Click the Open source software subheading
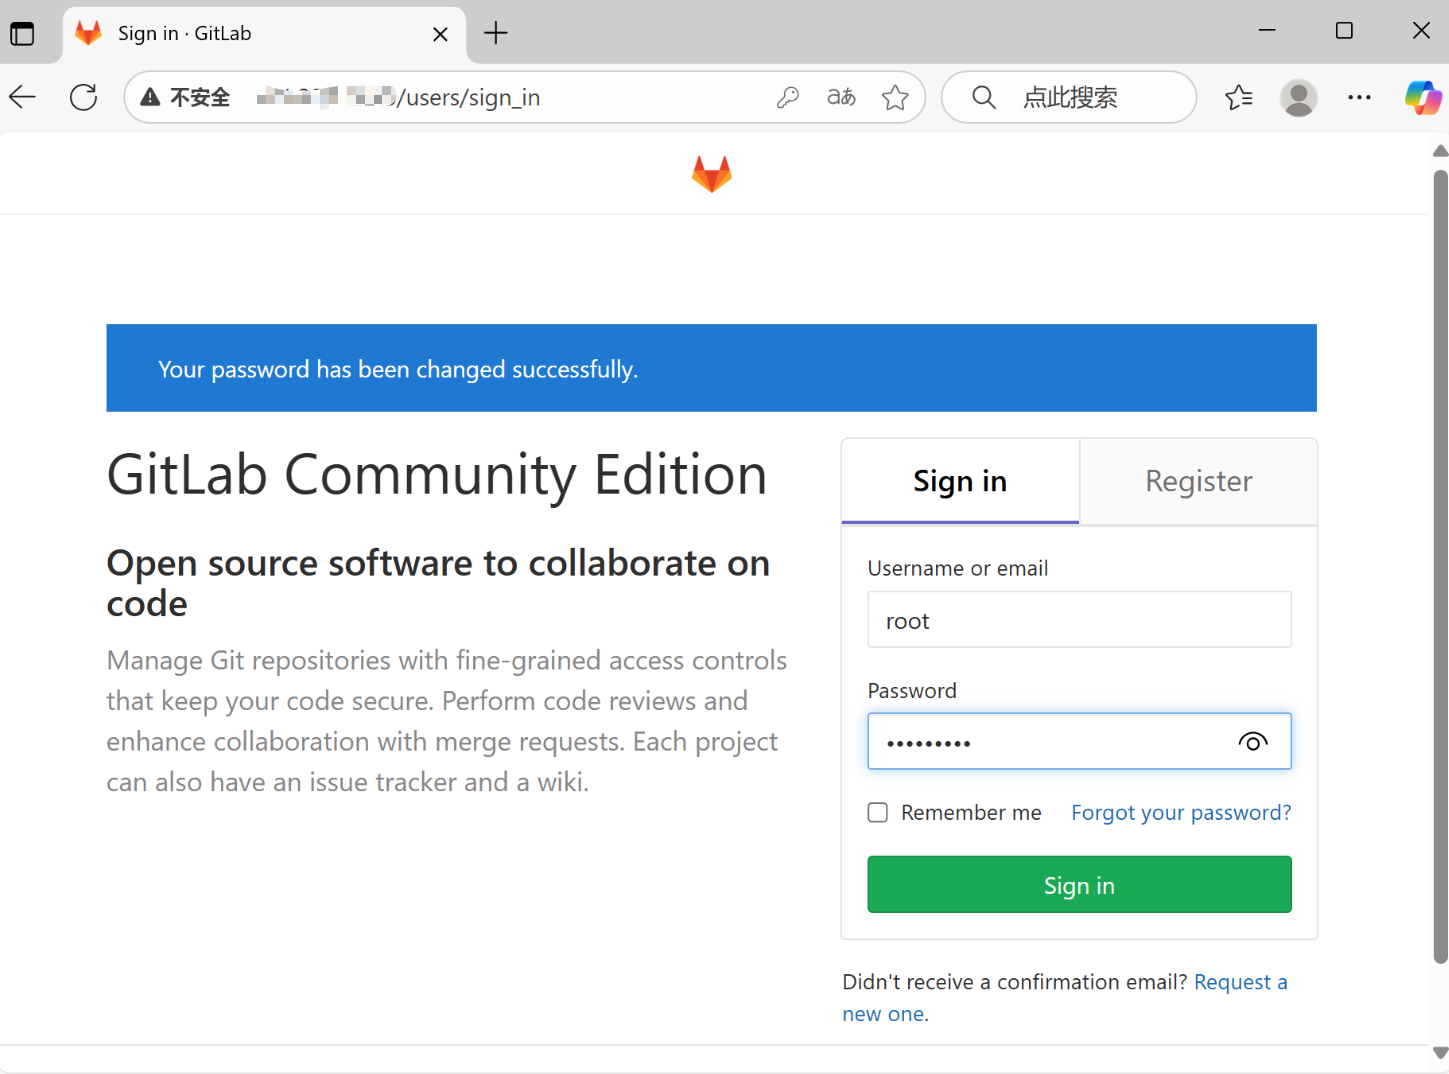1449x1074 pixels. tap(438, 583)
